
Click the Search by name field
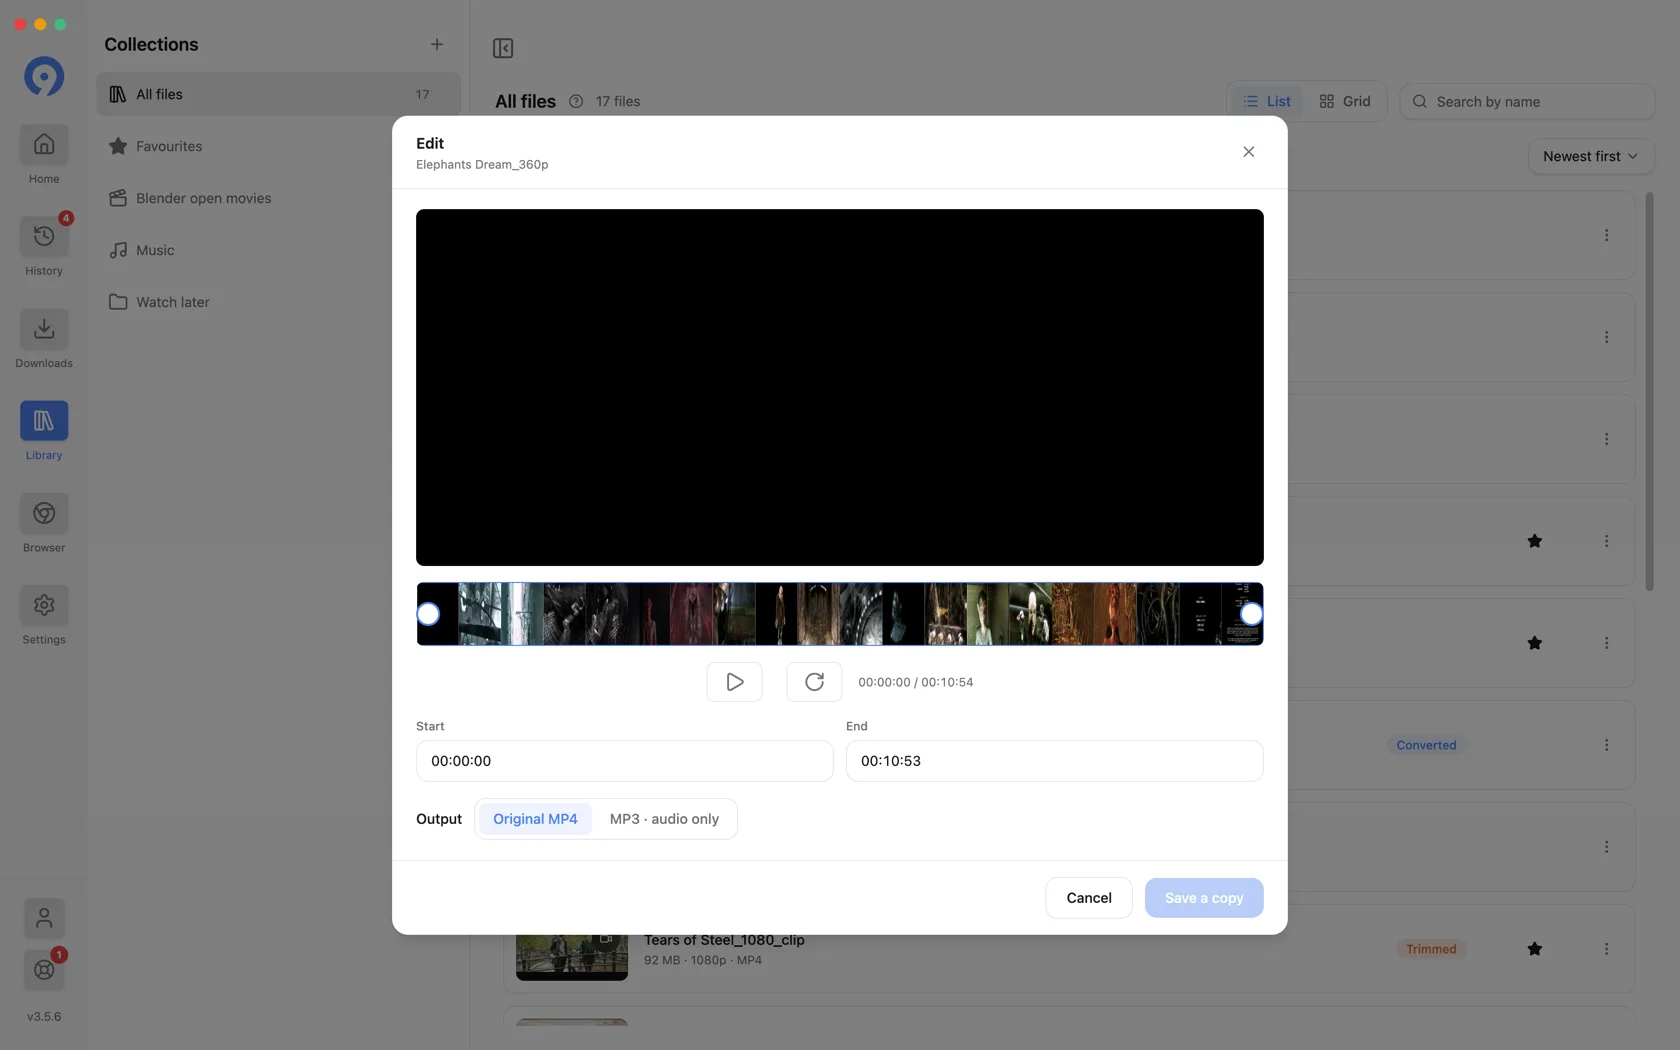click(1527, 102)
